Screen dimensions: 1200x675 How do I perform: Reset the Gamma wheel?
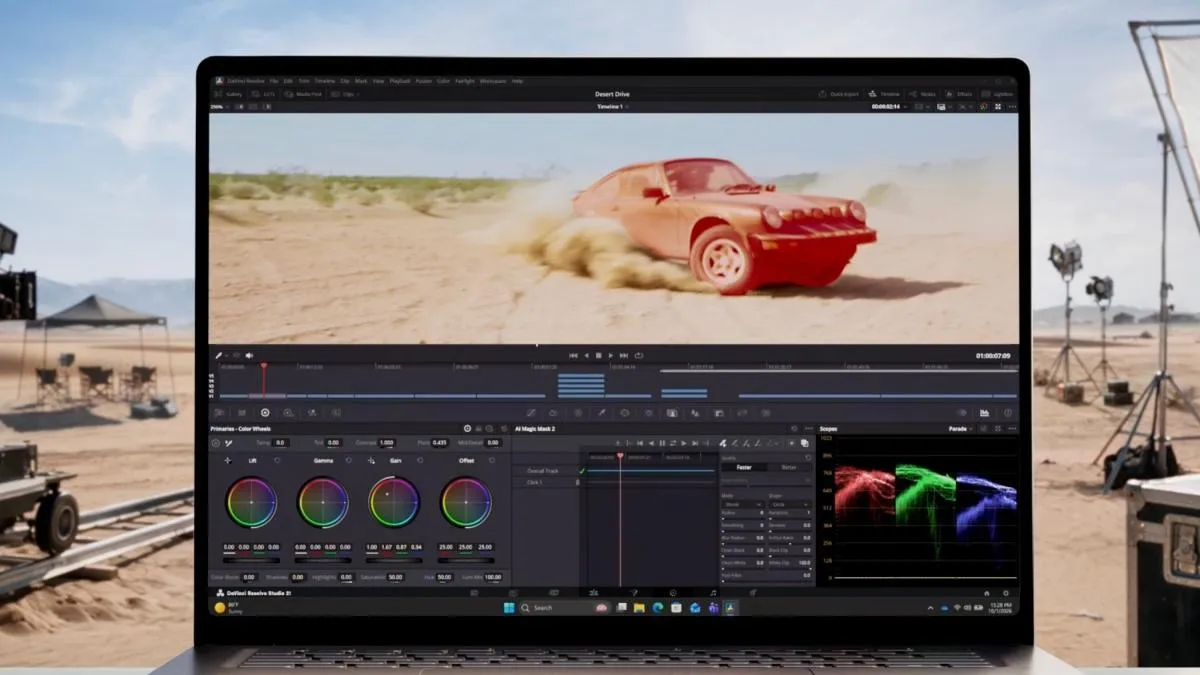point(348,460)
